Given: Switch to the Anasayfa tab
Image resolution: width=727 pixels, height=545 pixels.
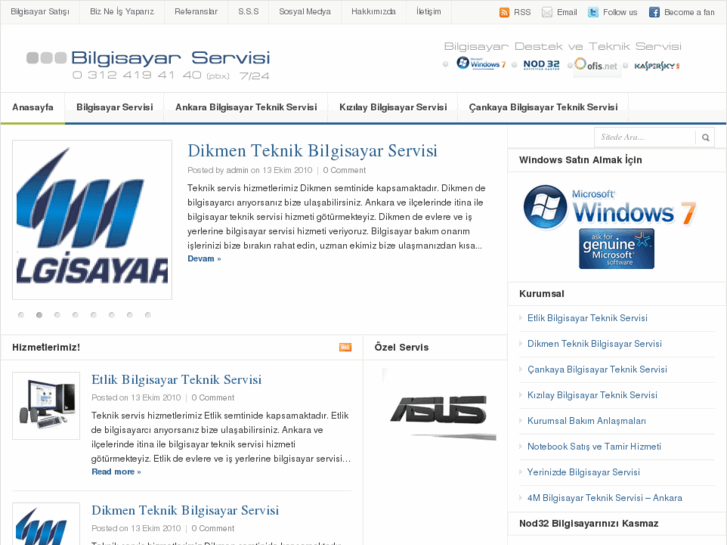Looking at the screenshot, I should 32,108.
